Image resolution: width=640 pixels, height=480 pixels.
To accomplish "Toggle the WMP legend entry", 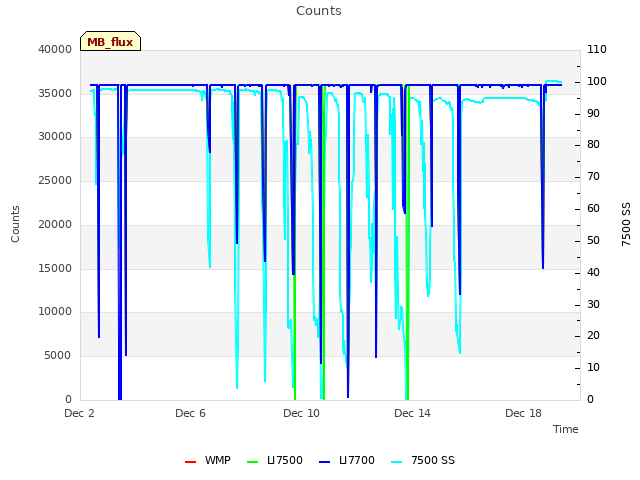I will [x=208, y=460].
